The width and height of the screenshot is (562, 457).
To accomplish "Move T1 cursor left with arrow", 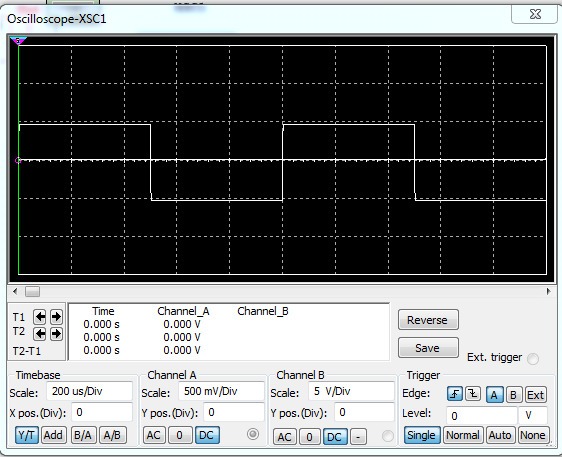I will [x=40, y=317].
